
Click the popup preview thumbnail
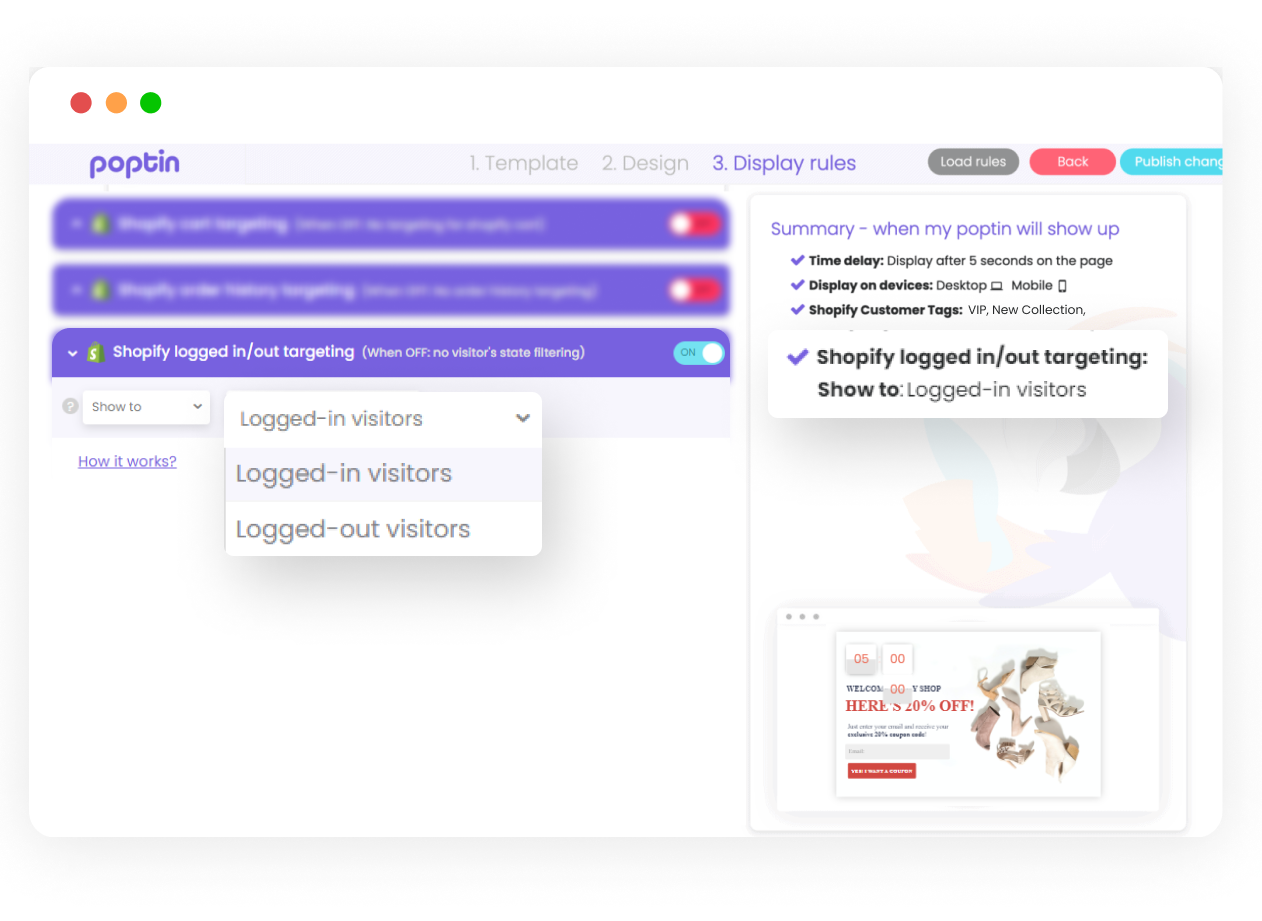coord(968,714)
